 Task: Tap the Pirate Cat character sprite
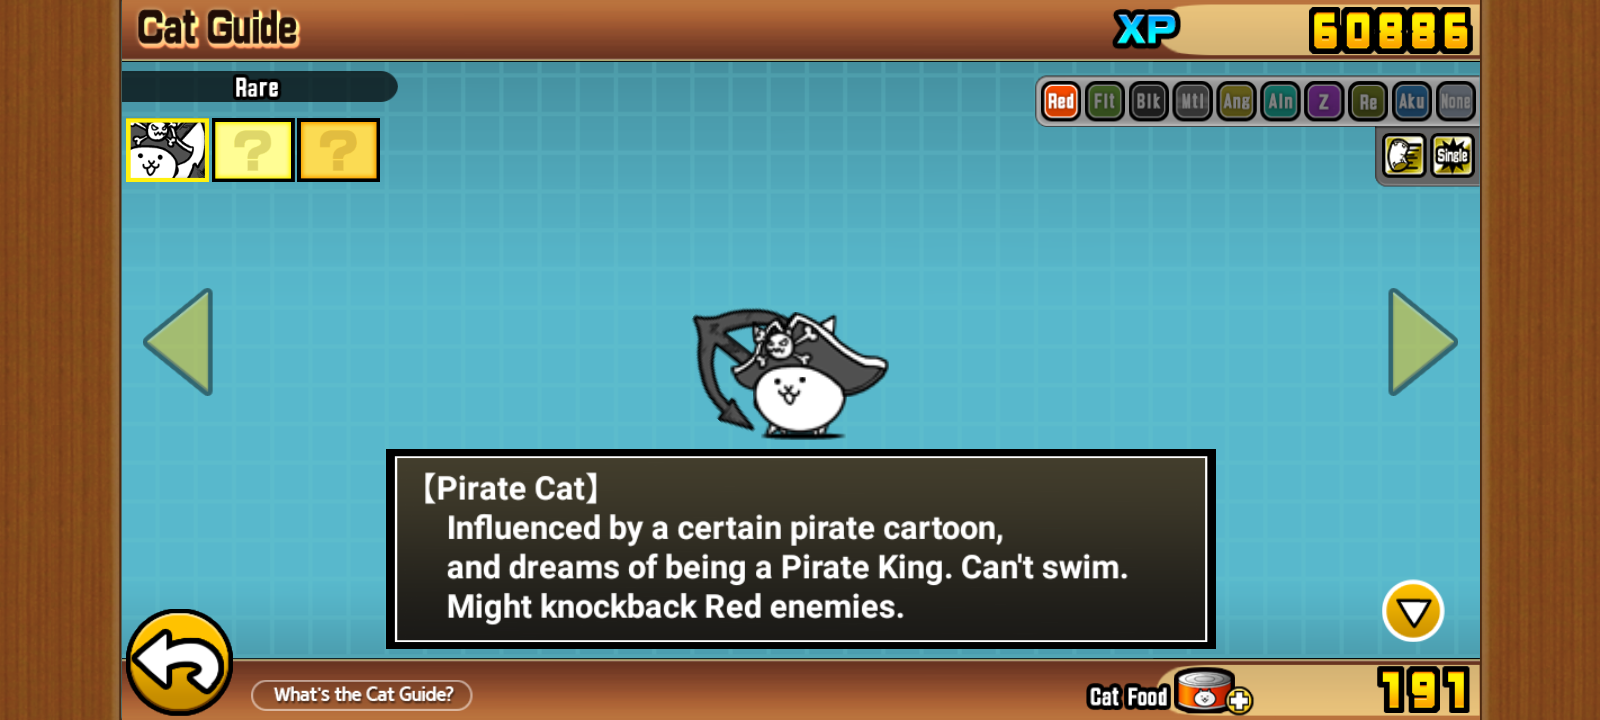789,373
